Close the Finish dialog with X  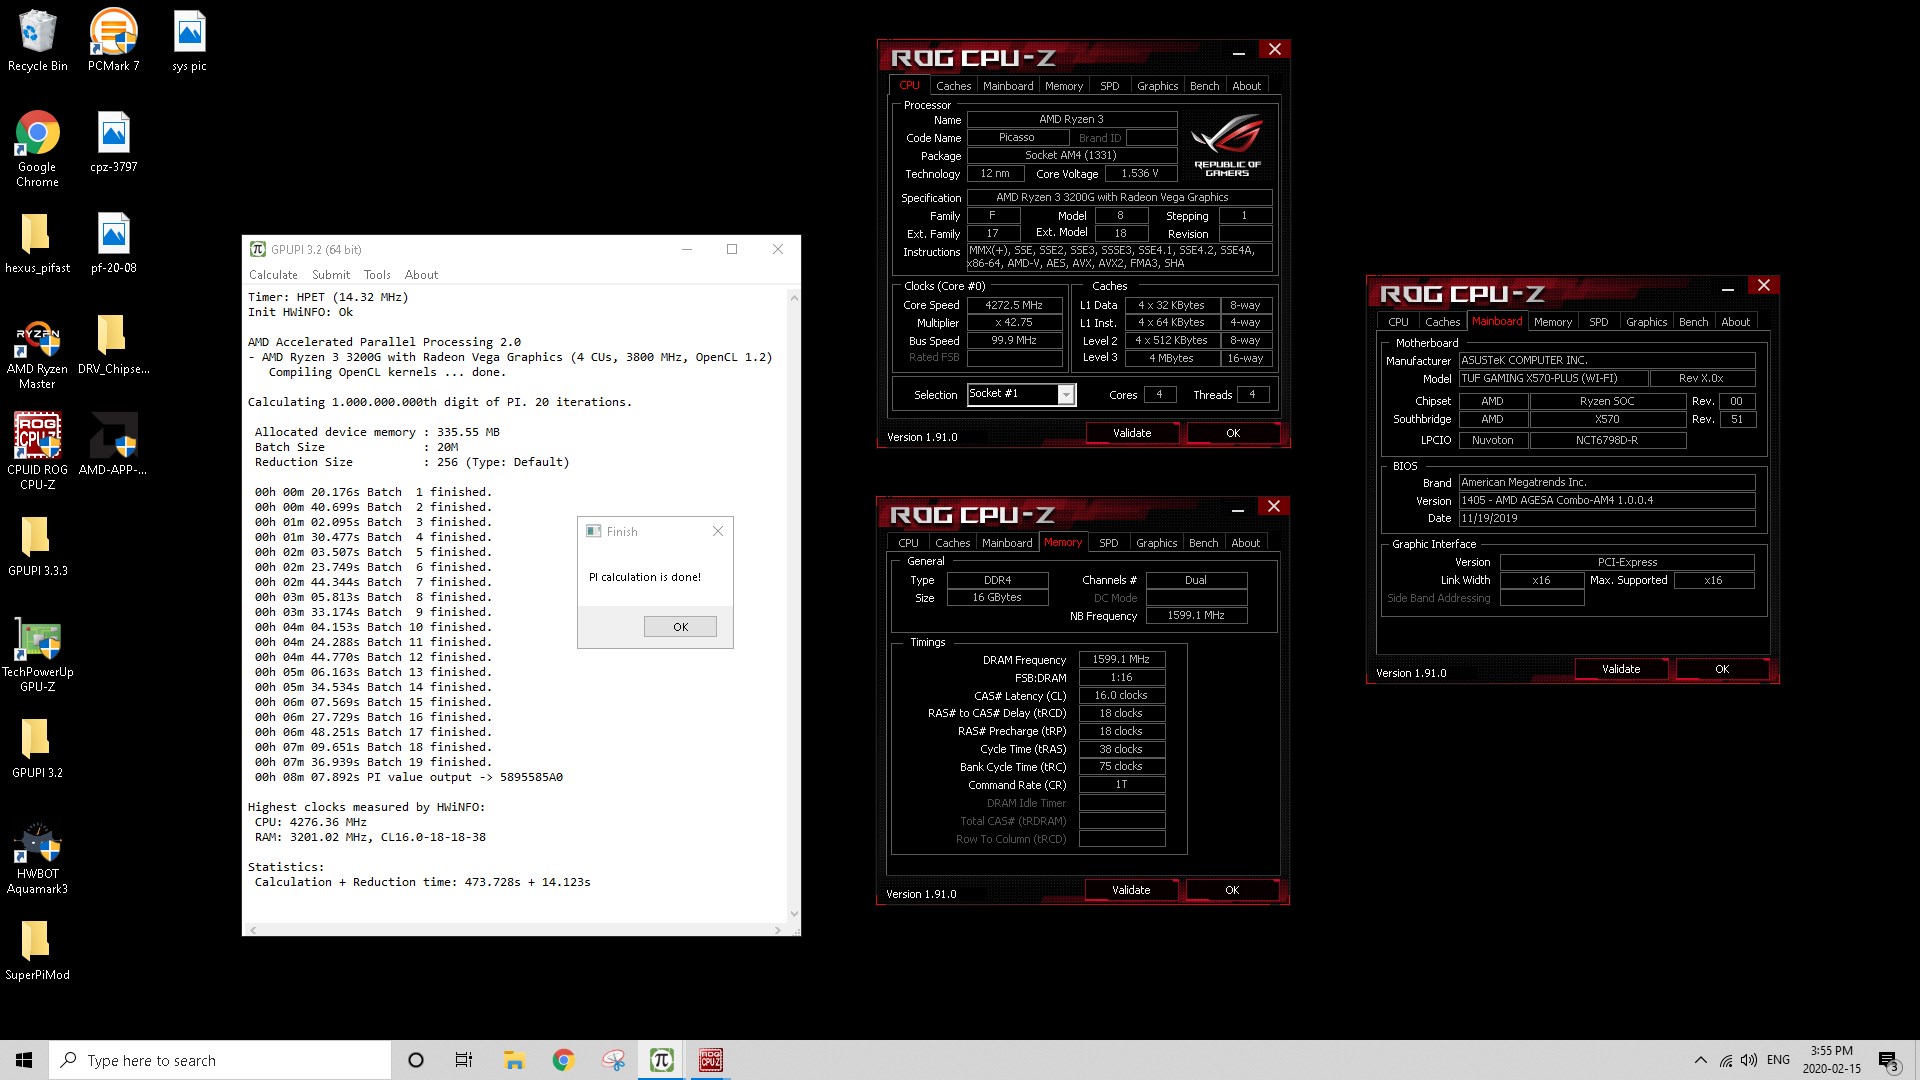[x=717, y=531]
